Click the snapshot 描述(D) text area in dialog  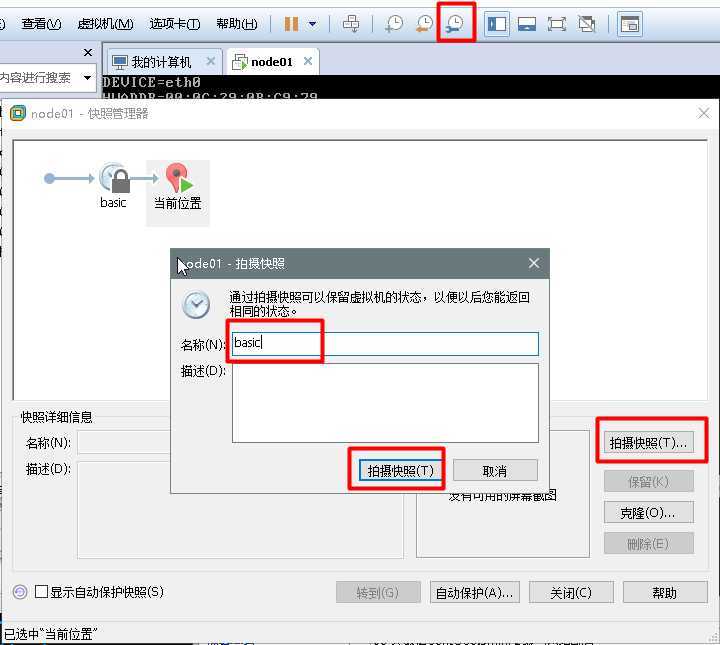coord(385,403)
